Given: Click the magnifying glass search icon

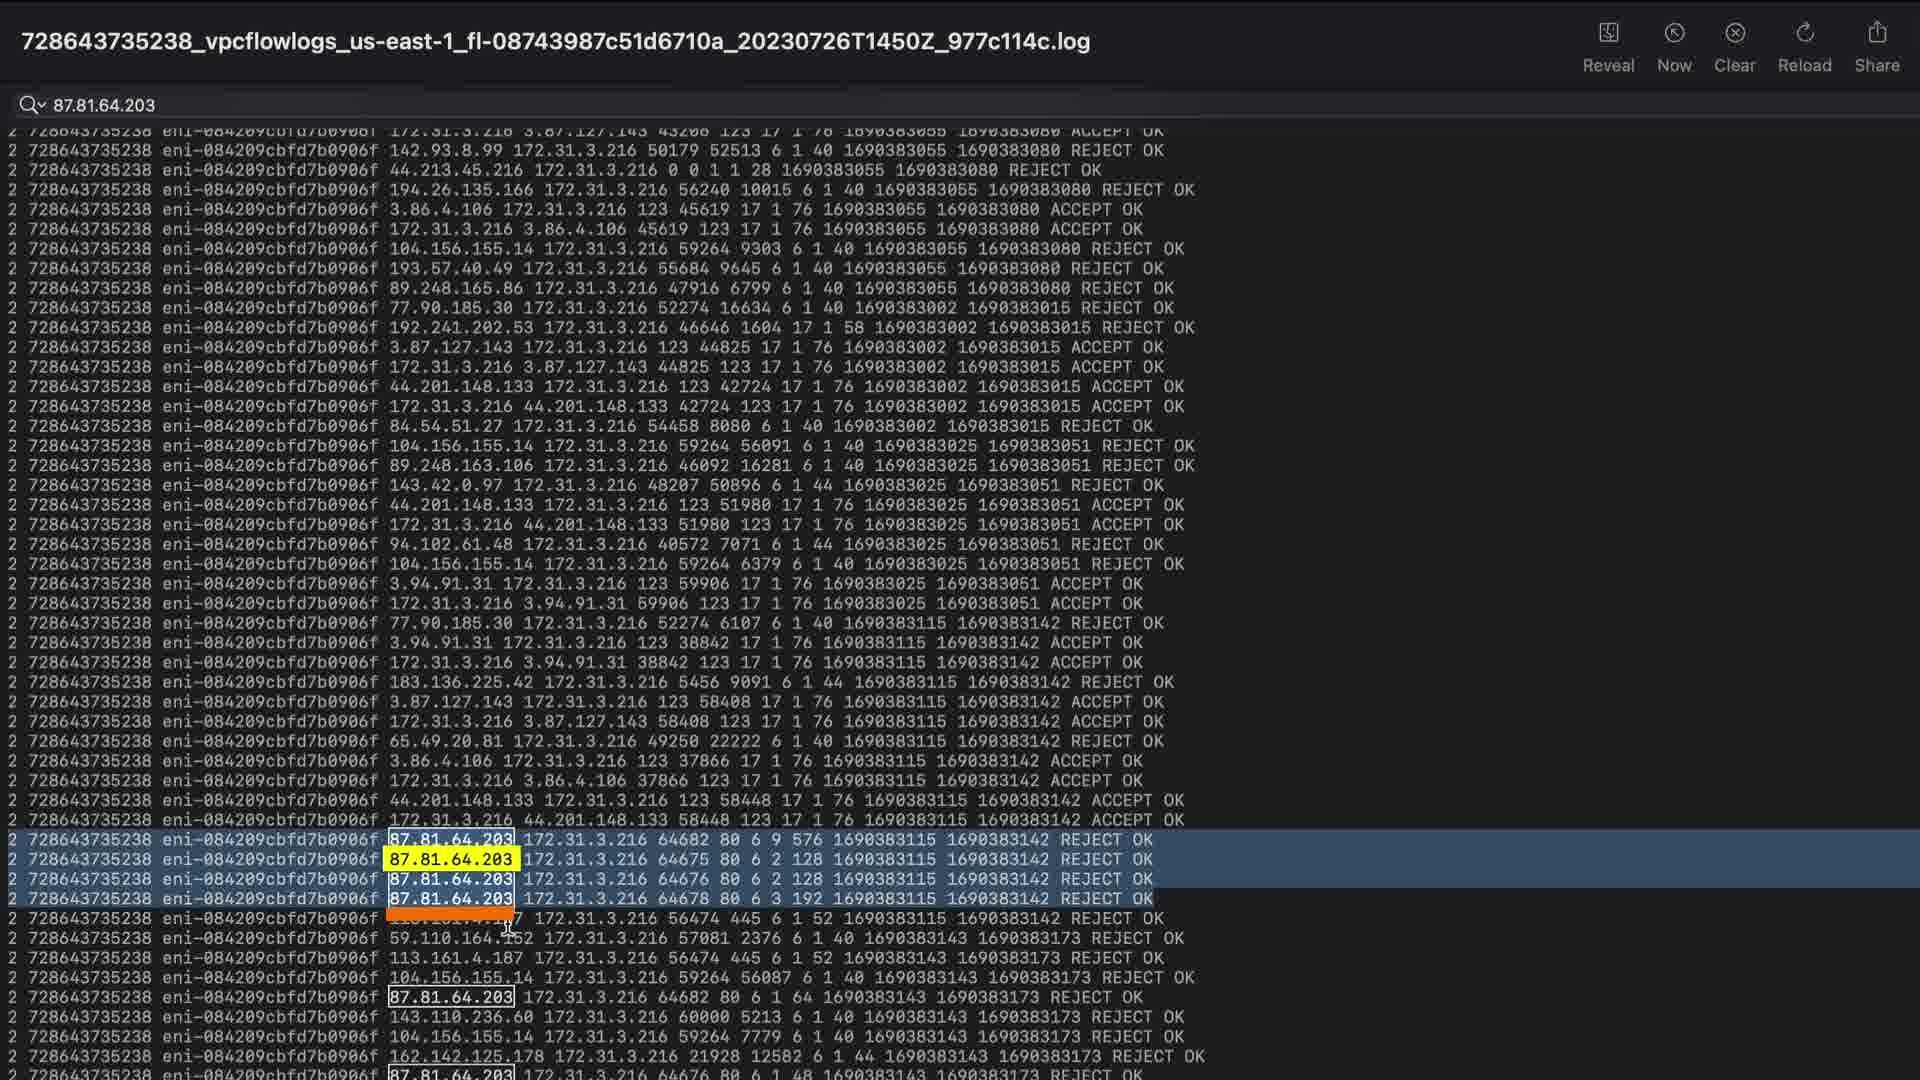Looking at the screenshot, I should [x=27, y=105].
